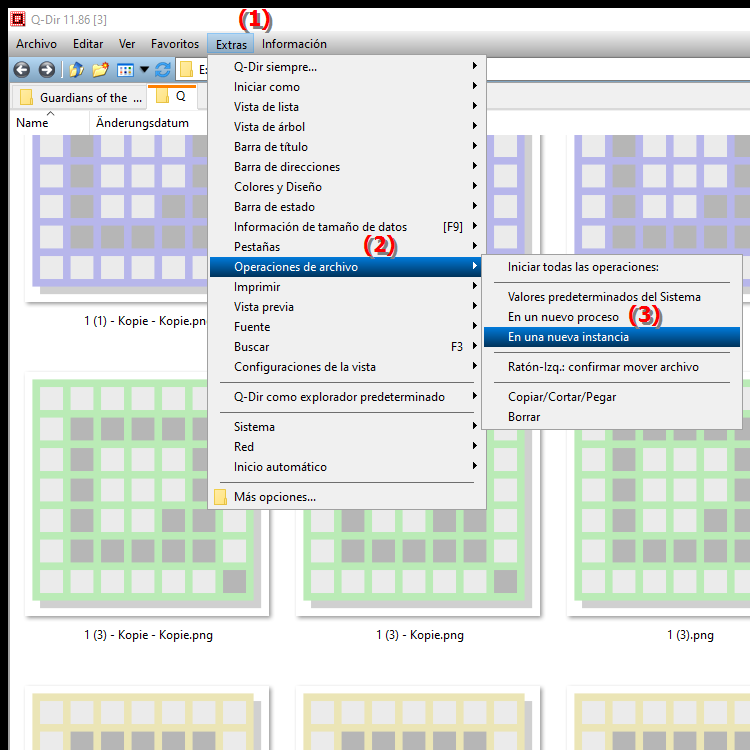Open the view mode dropdown arrow
The width and height of the screenshot is (750, 750).
(x=144, y=70)
